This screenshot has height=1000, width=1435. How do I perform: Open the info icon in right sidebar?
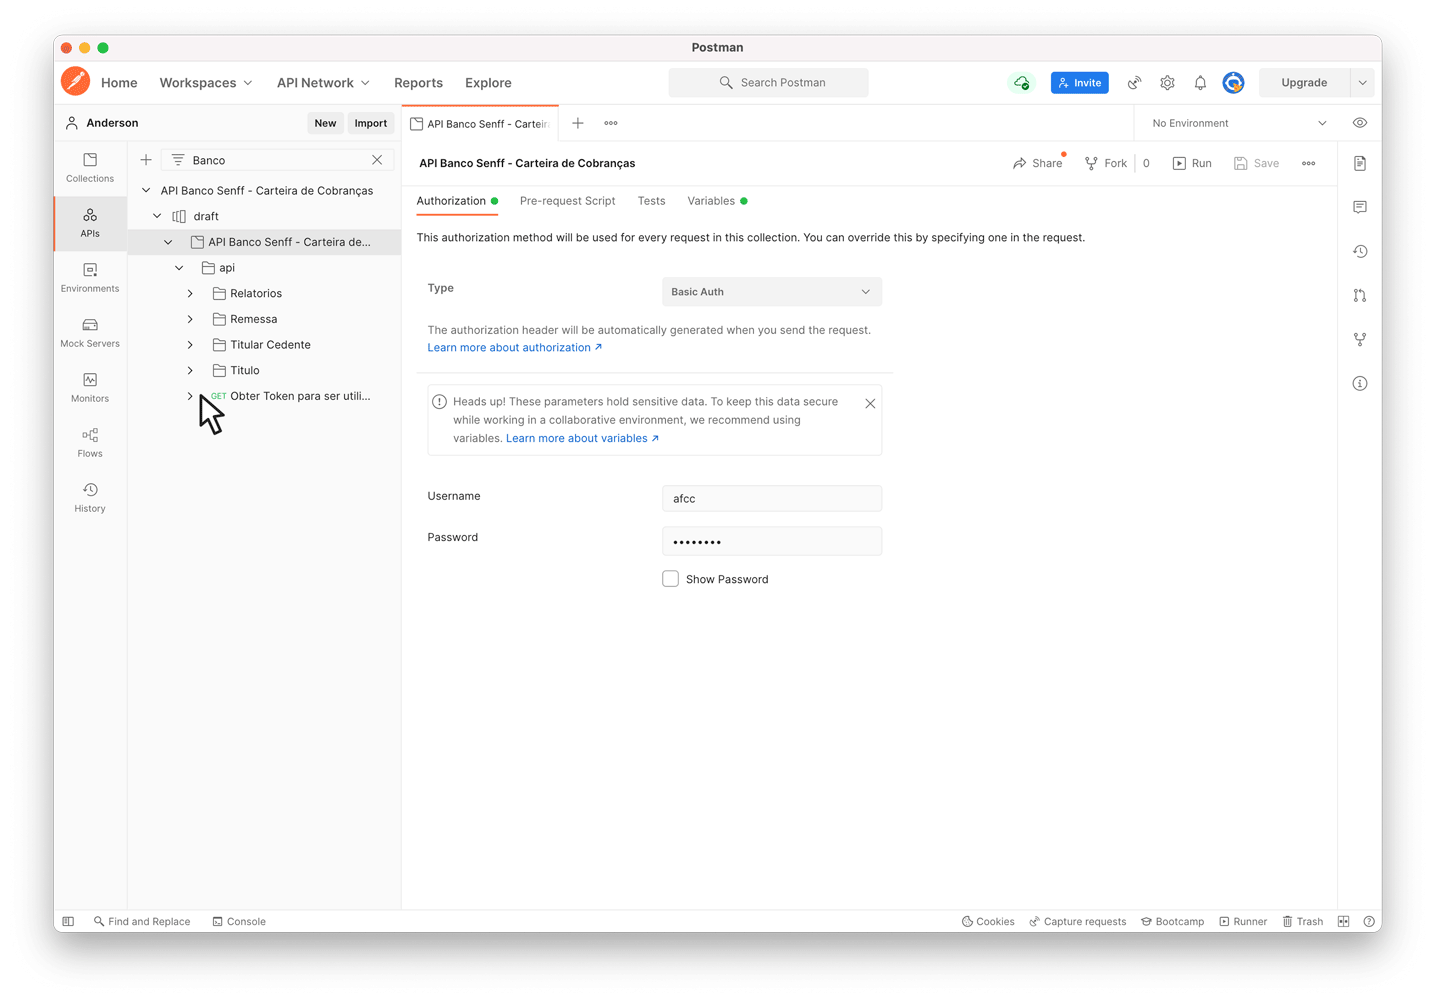[1360, 383]
